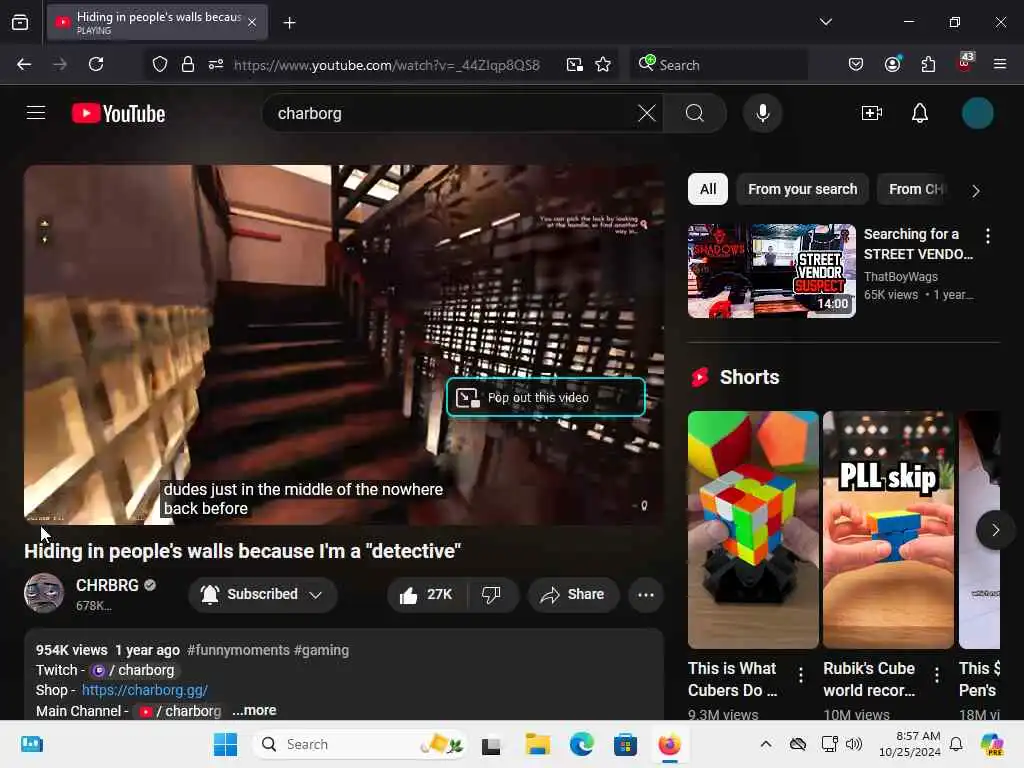Viewport: 1024px width, 768px height.
Task: Launch File Explorer from the taskbar
Action: tap(537, 744)
